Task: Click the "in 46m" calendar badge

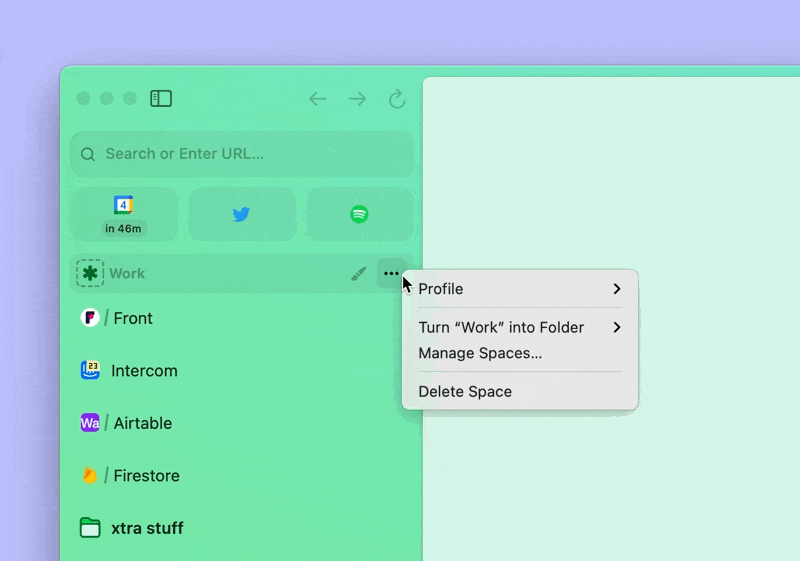Action: pos(123,228)
